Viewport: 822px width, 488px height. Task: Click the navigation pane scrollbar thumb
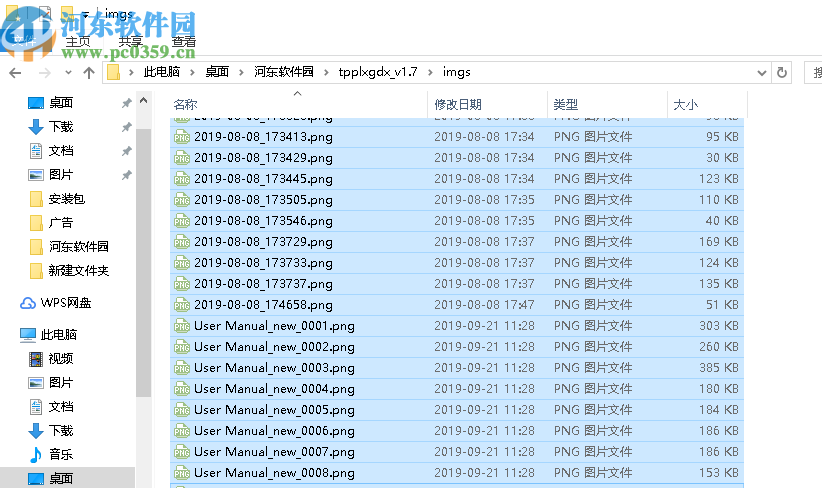[144, 262]
